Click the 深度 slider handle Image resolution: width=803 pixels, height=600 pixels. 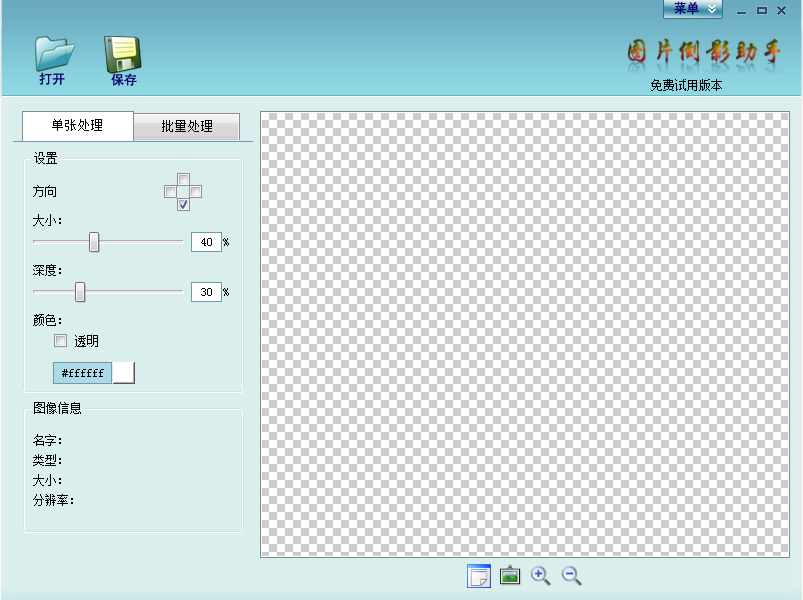pos(80,292)
